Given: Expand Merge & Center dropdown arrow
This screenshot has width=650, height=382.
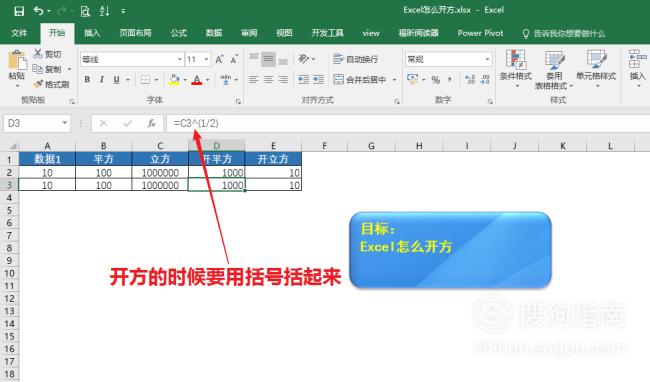Looking at the screenshot, I should [x=394, y=80].
